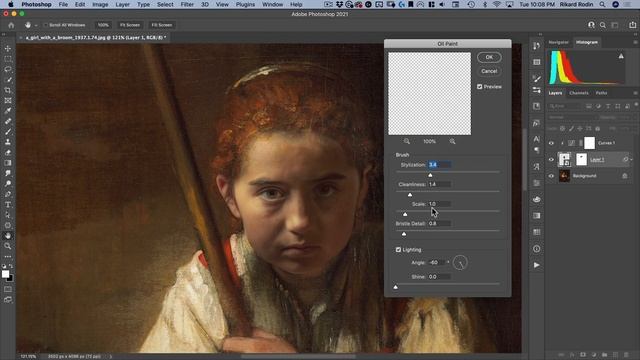Viewport: 640px width, 360px height.
Task: Click the foreground color swatch
Action: coord(5,274)
